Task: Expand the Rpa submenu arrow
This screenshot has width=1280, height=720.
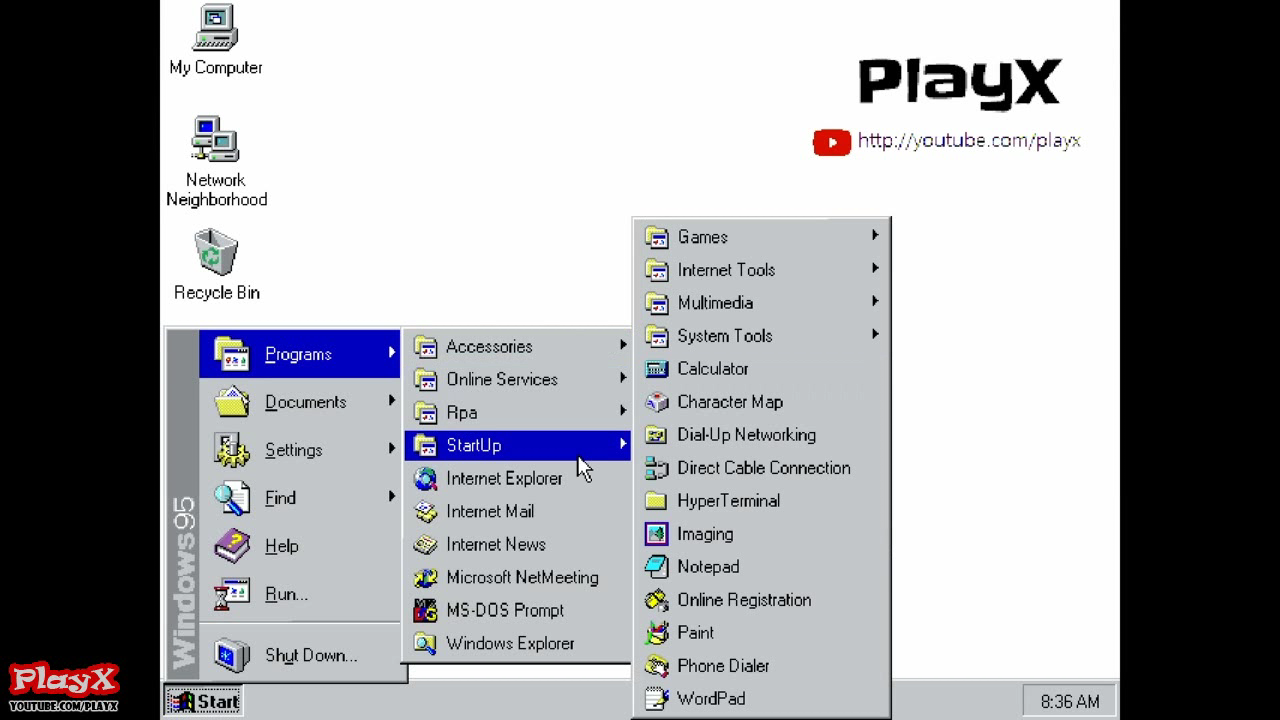Action: [x=623, y=412]
